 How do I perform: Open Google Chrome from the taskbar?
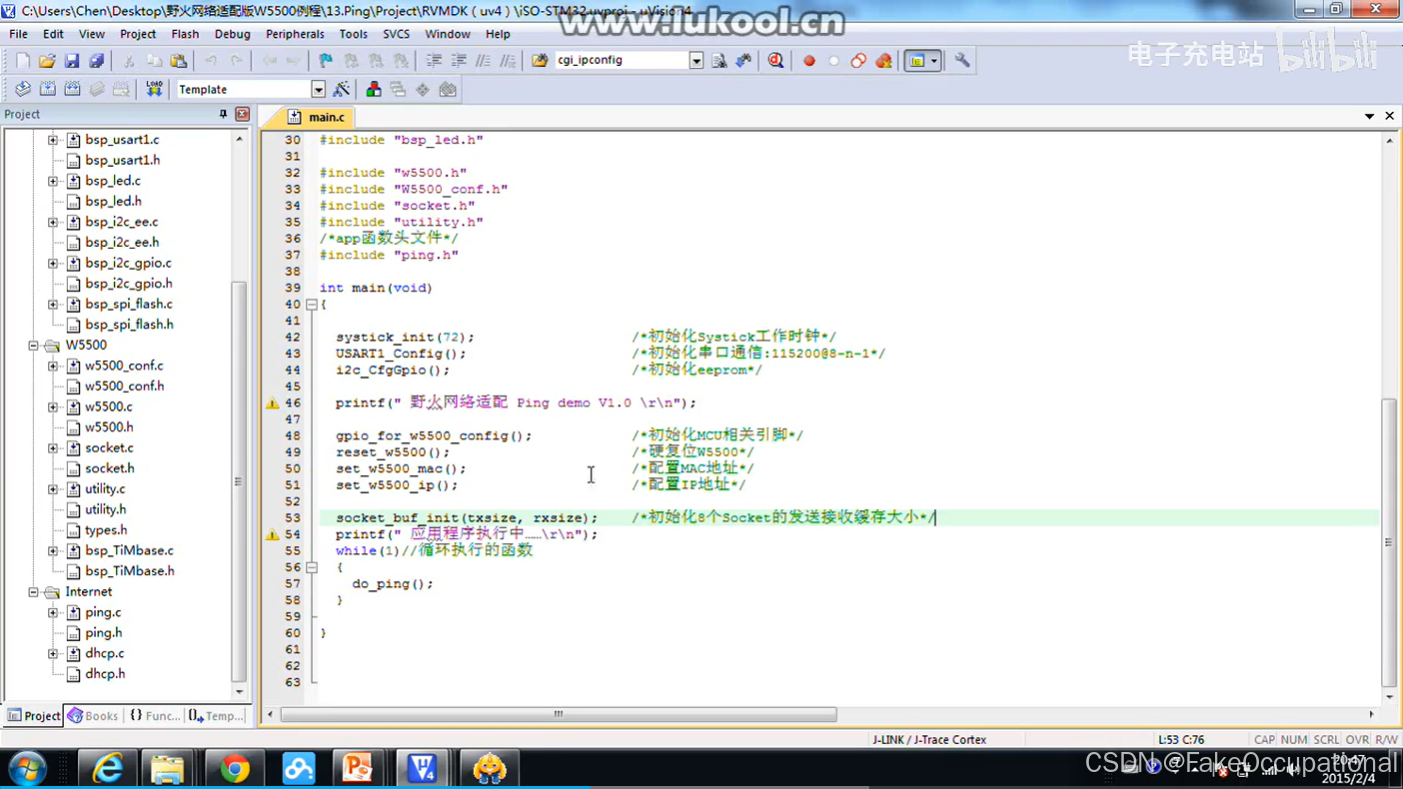pyautogui.click(x=235, y=768)
